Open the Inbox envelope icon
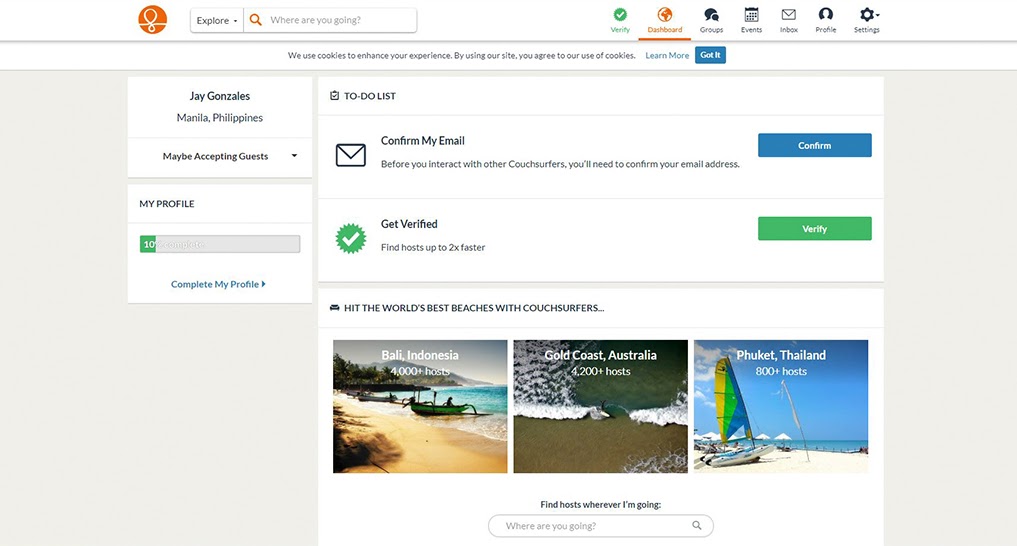The image size is (1017, 546). 789,14
